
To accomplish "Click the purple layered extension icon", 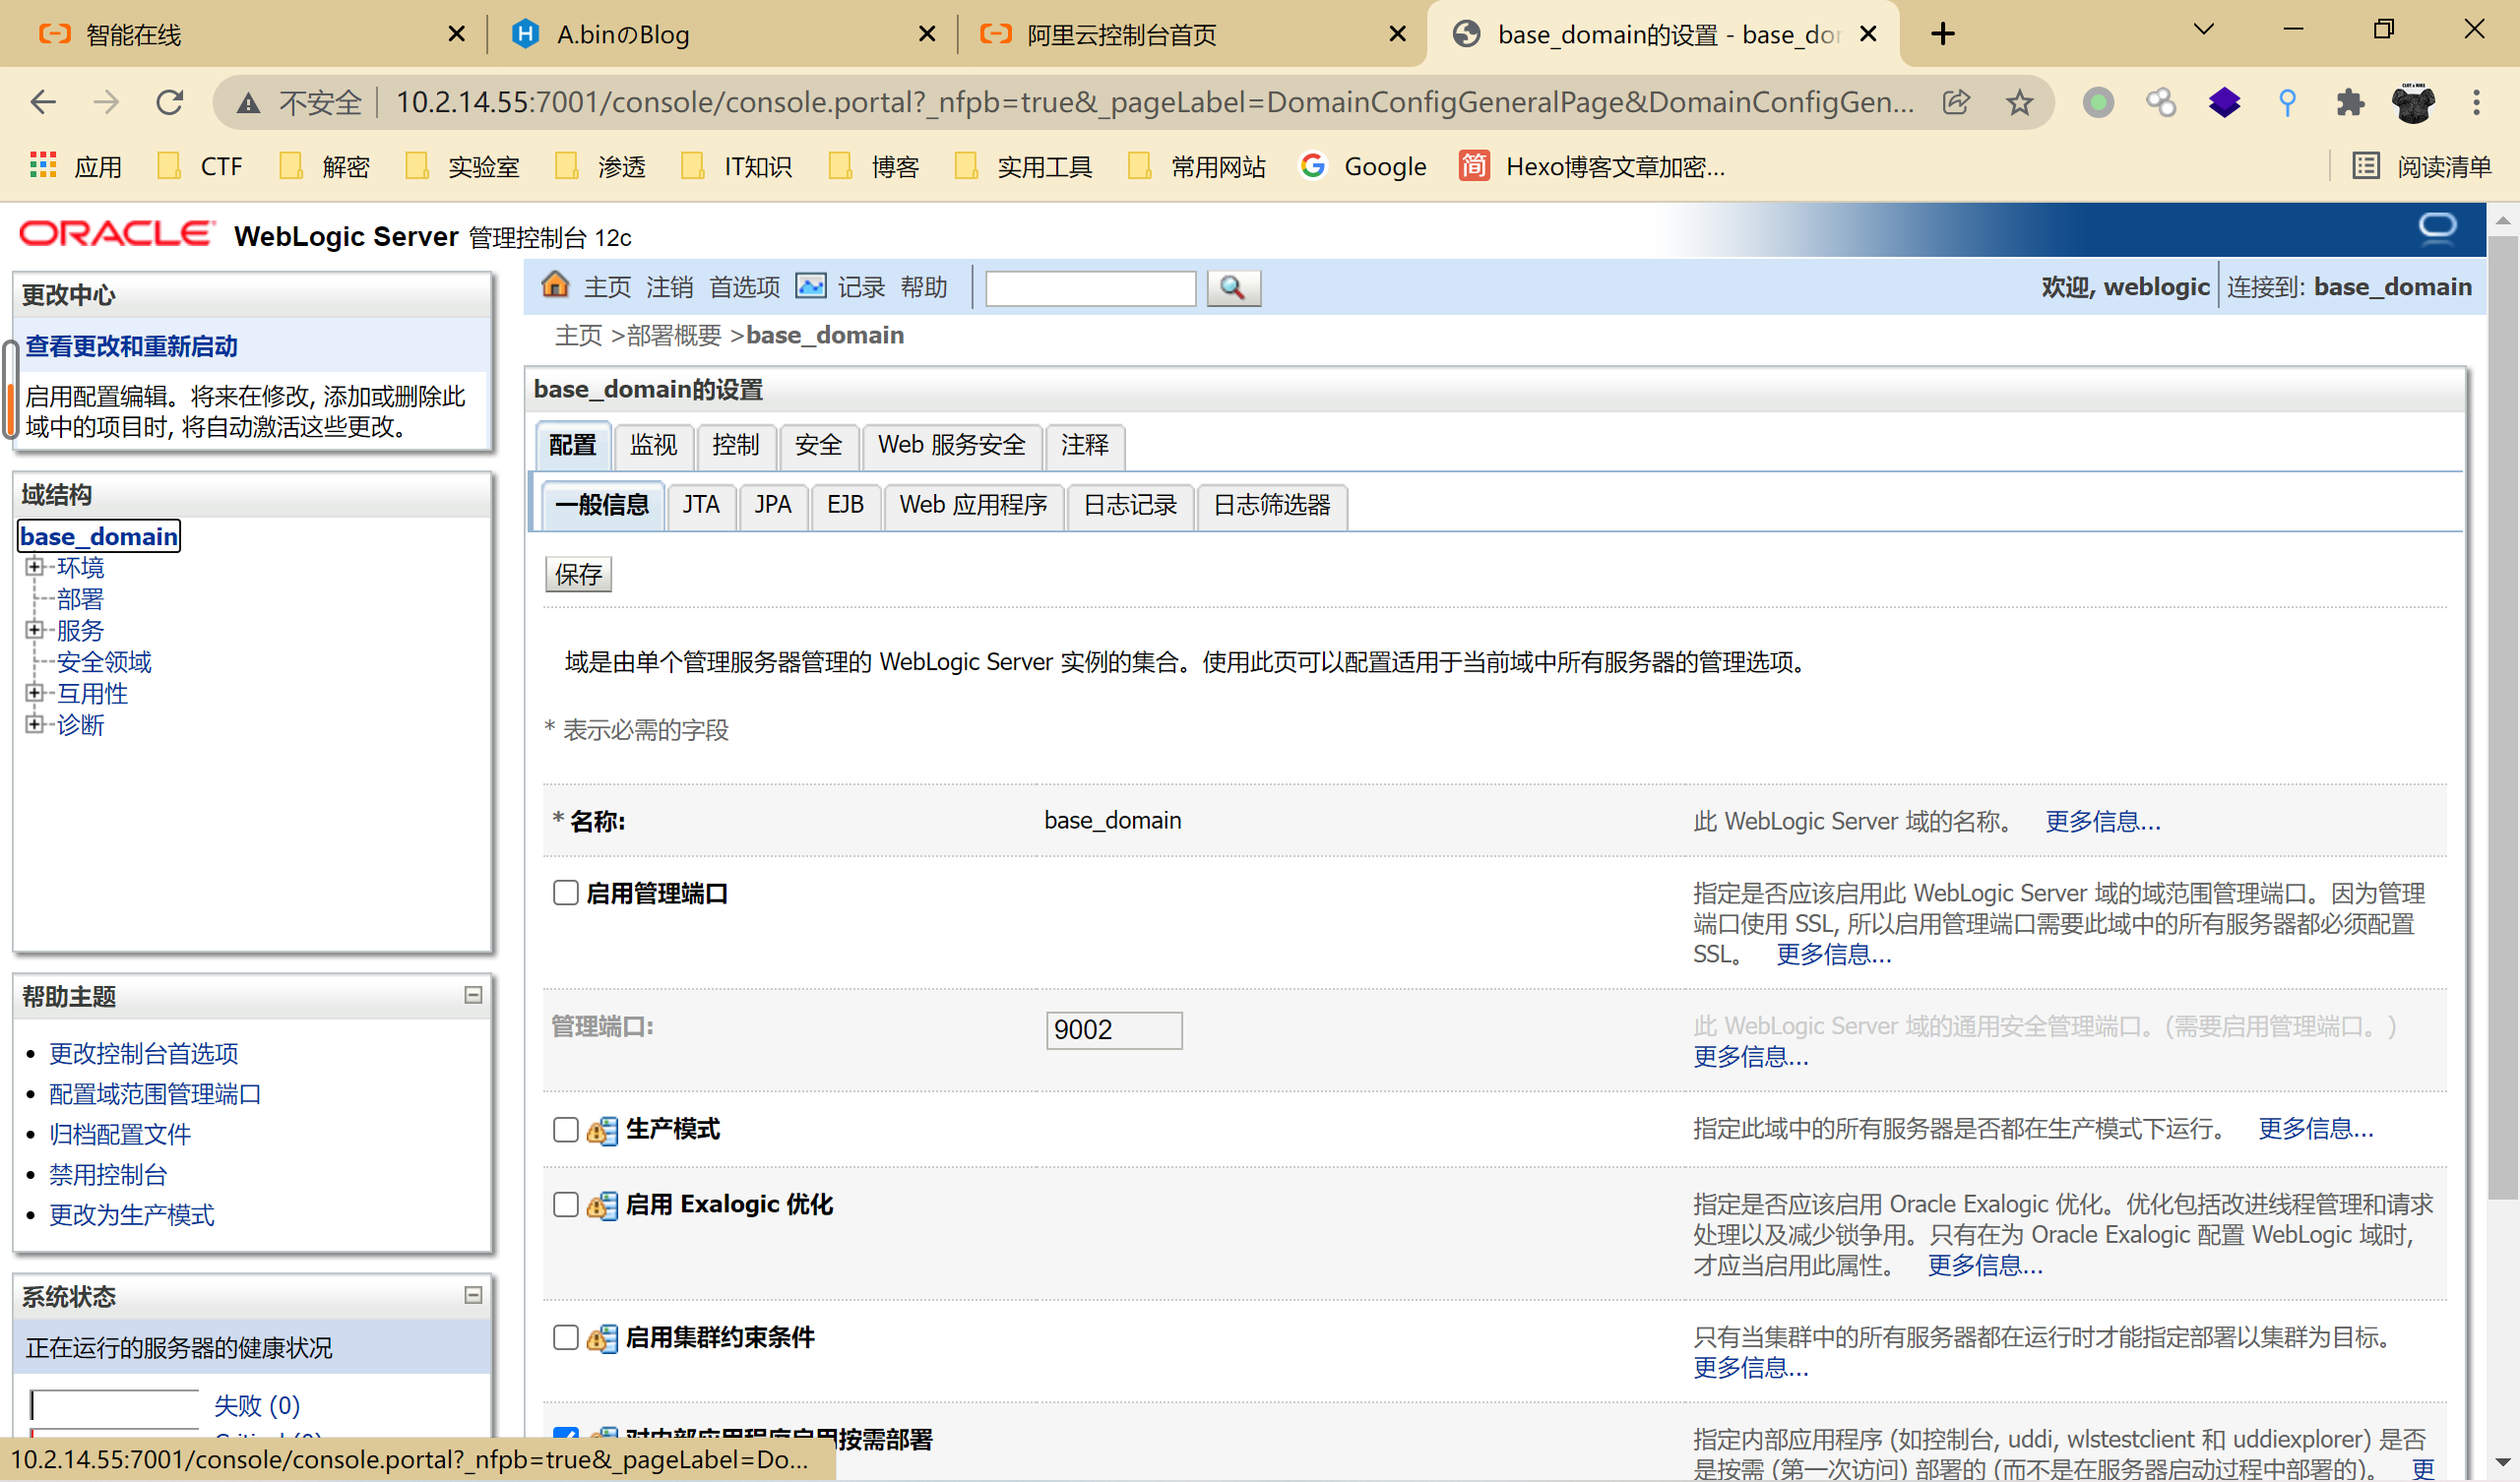I will coord(2224,102).
